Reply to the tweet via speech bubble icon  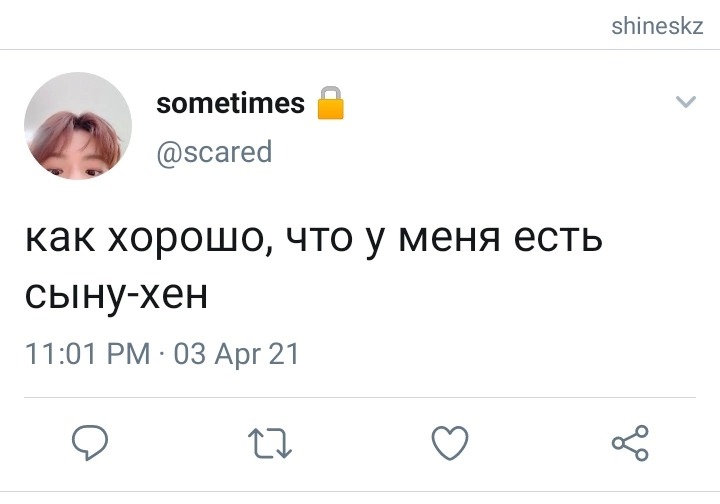[x=90, y=442]
